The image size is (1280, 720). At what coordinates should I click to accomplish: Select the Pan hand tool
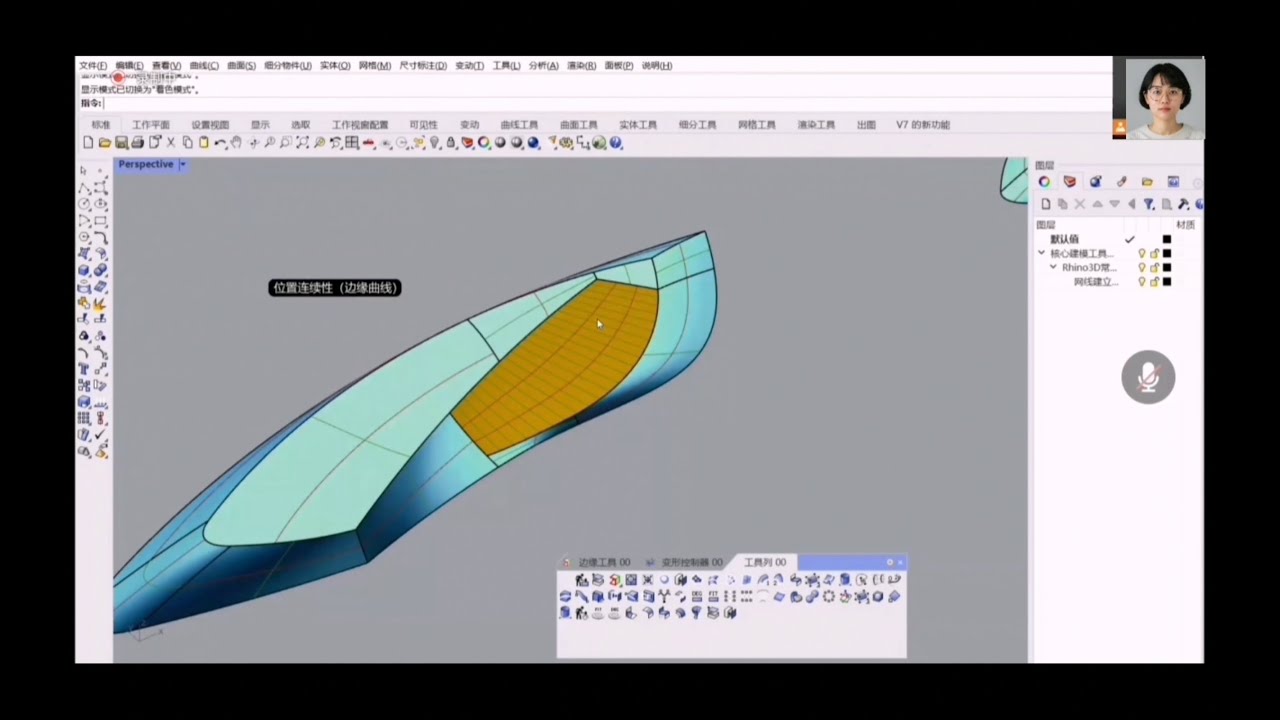tap(236, 143)
